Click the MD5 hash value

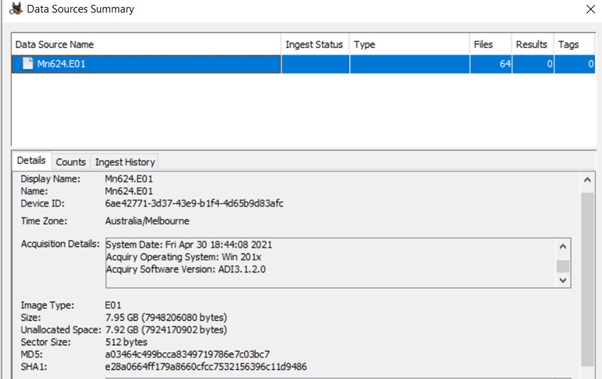187,354
